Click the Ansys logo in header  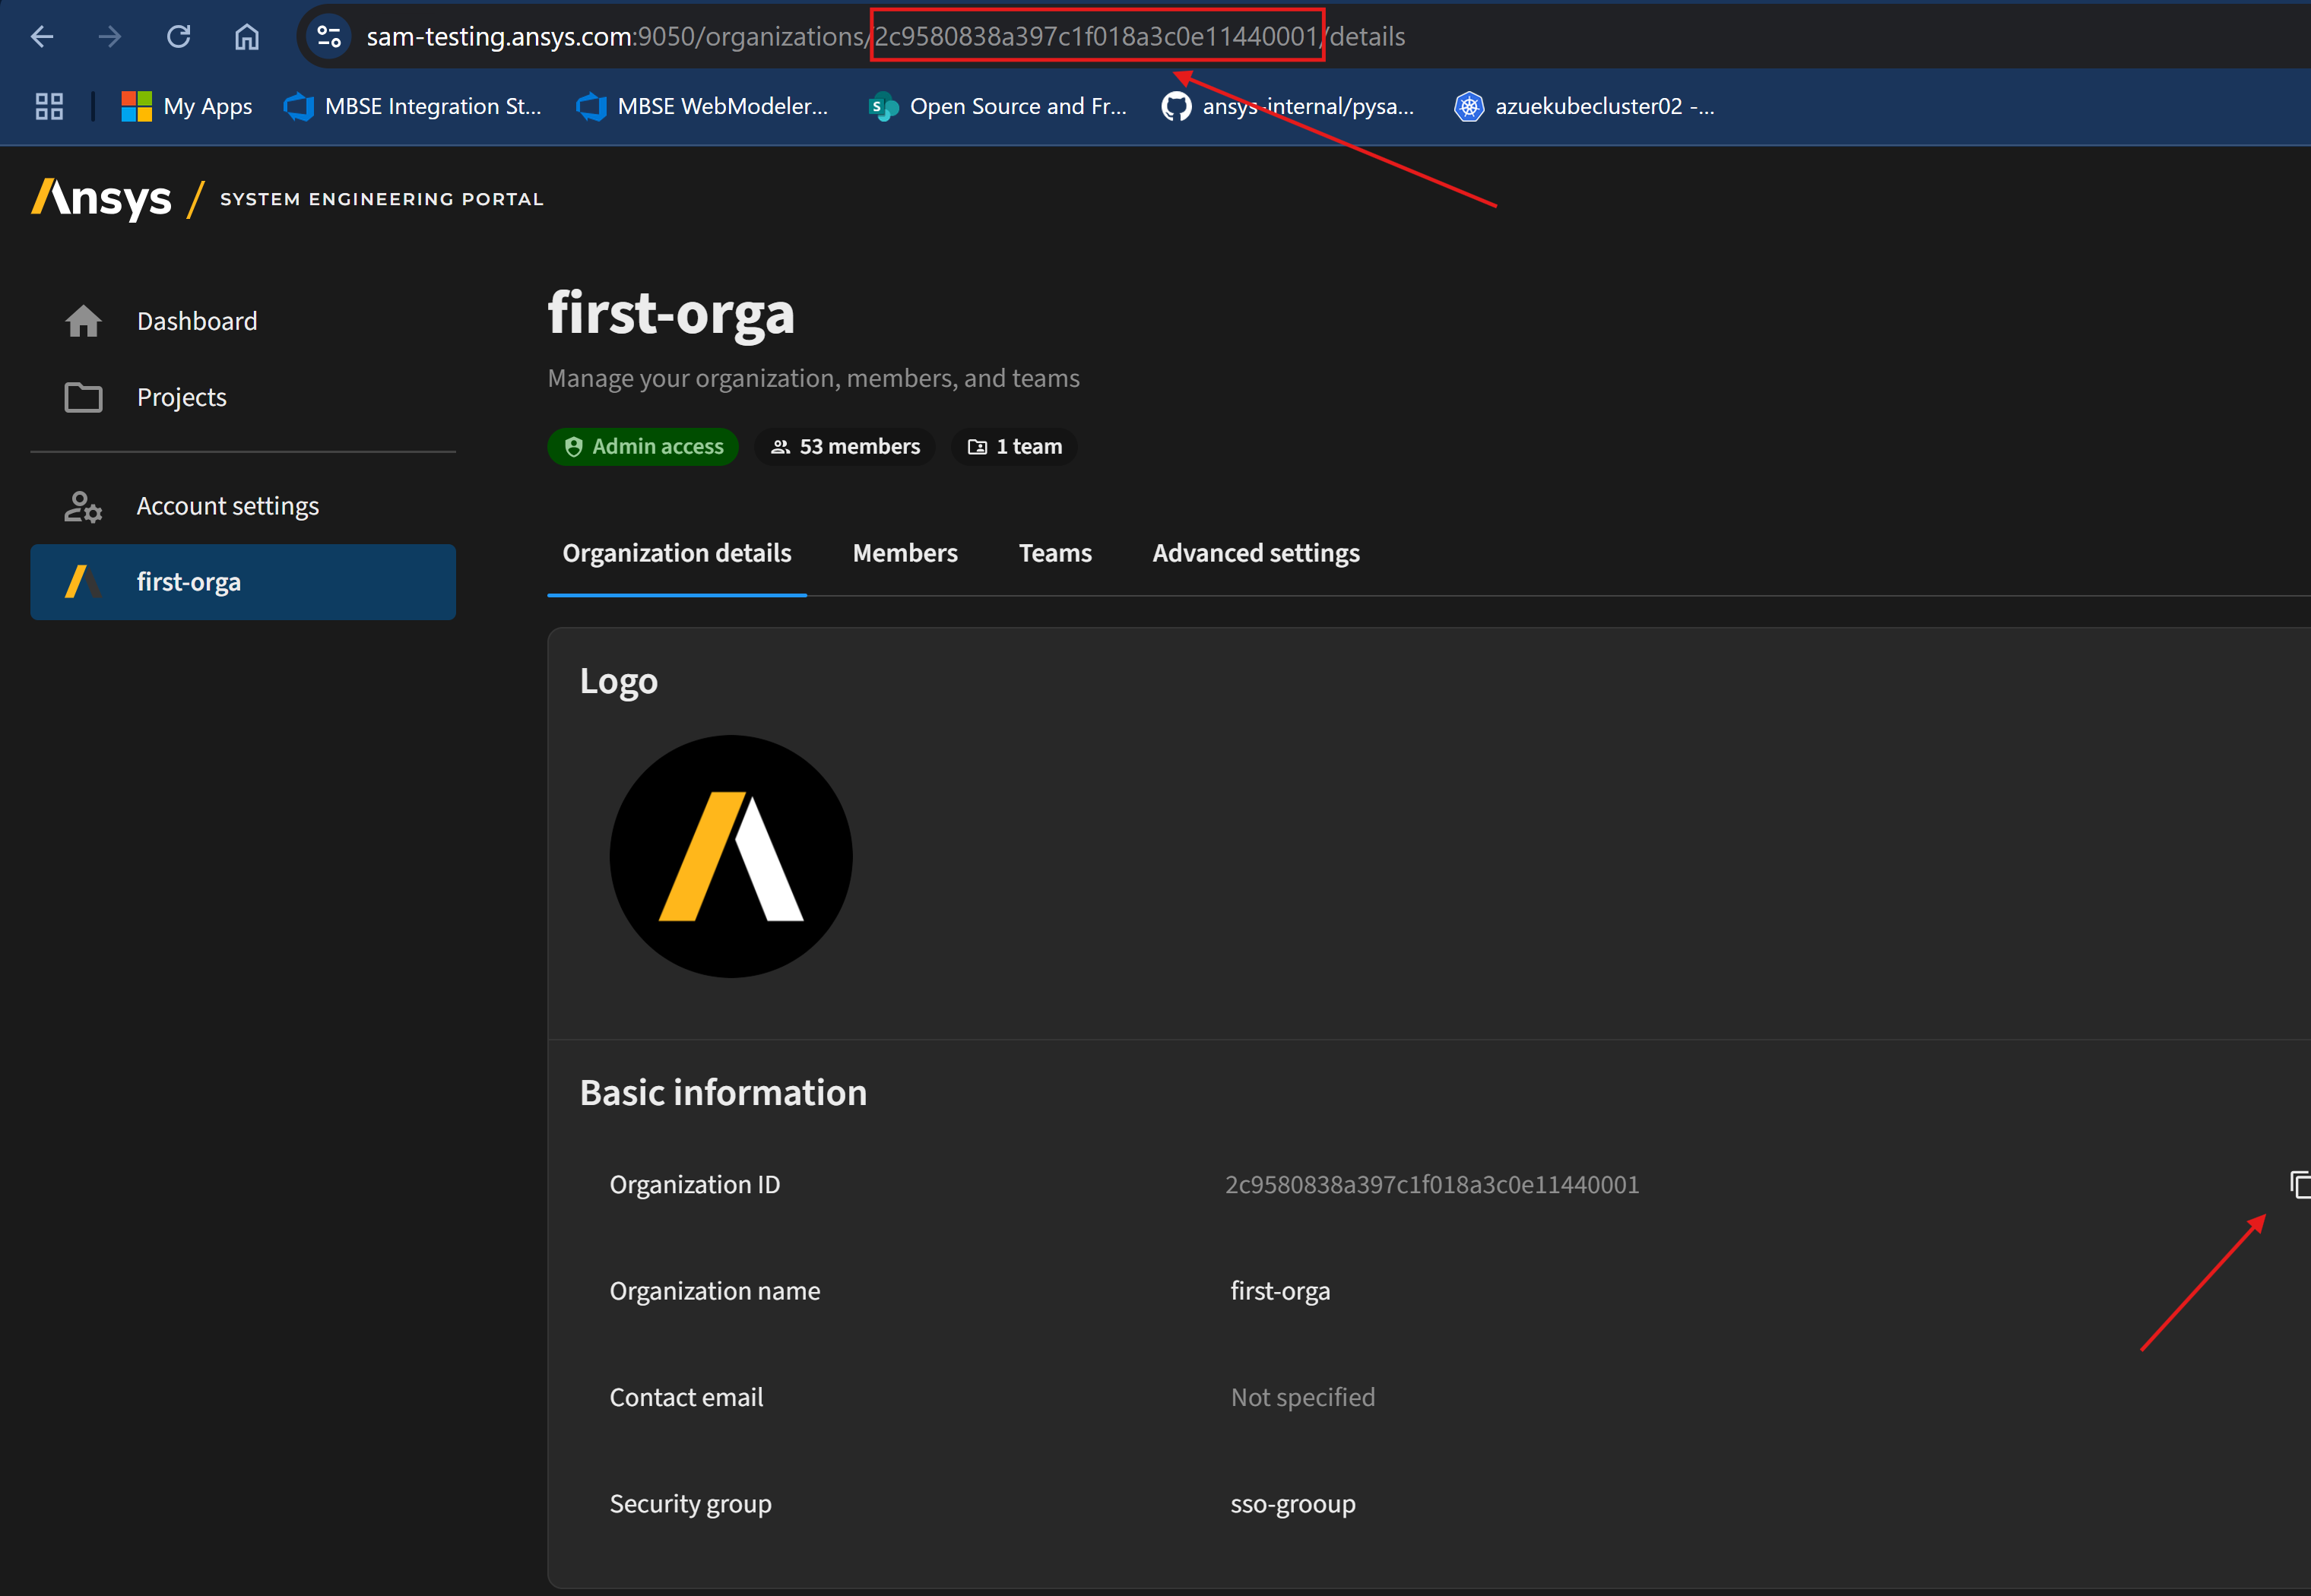[102, 198]
